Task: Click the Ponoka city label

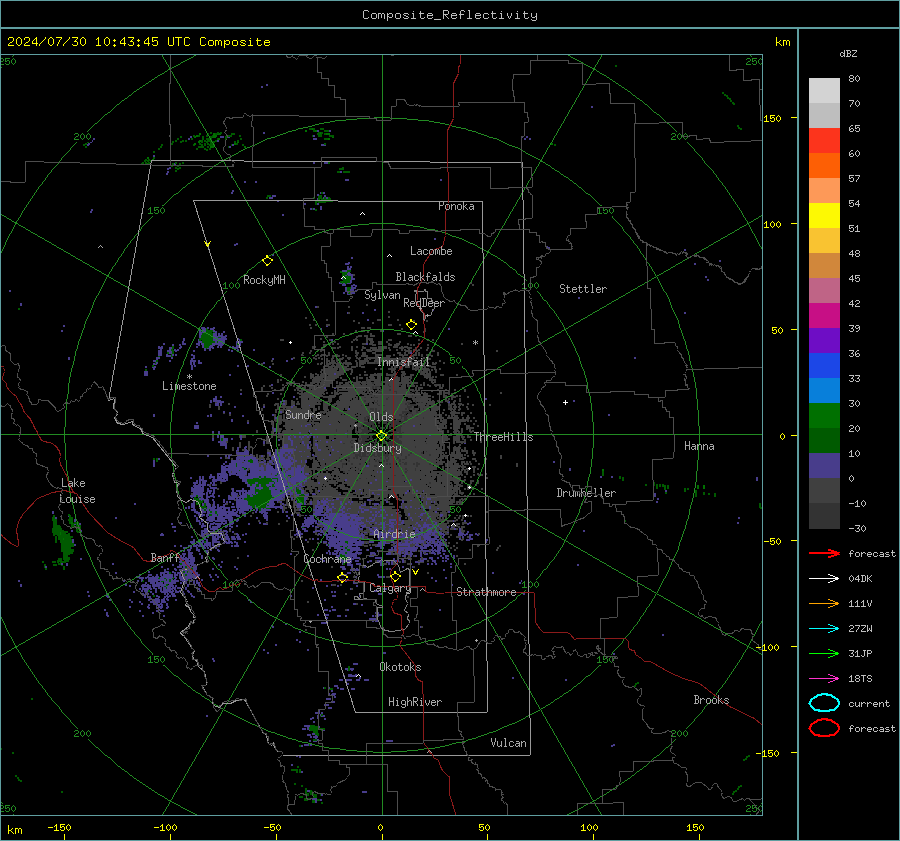Action: (456, 206)
